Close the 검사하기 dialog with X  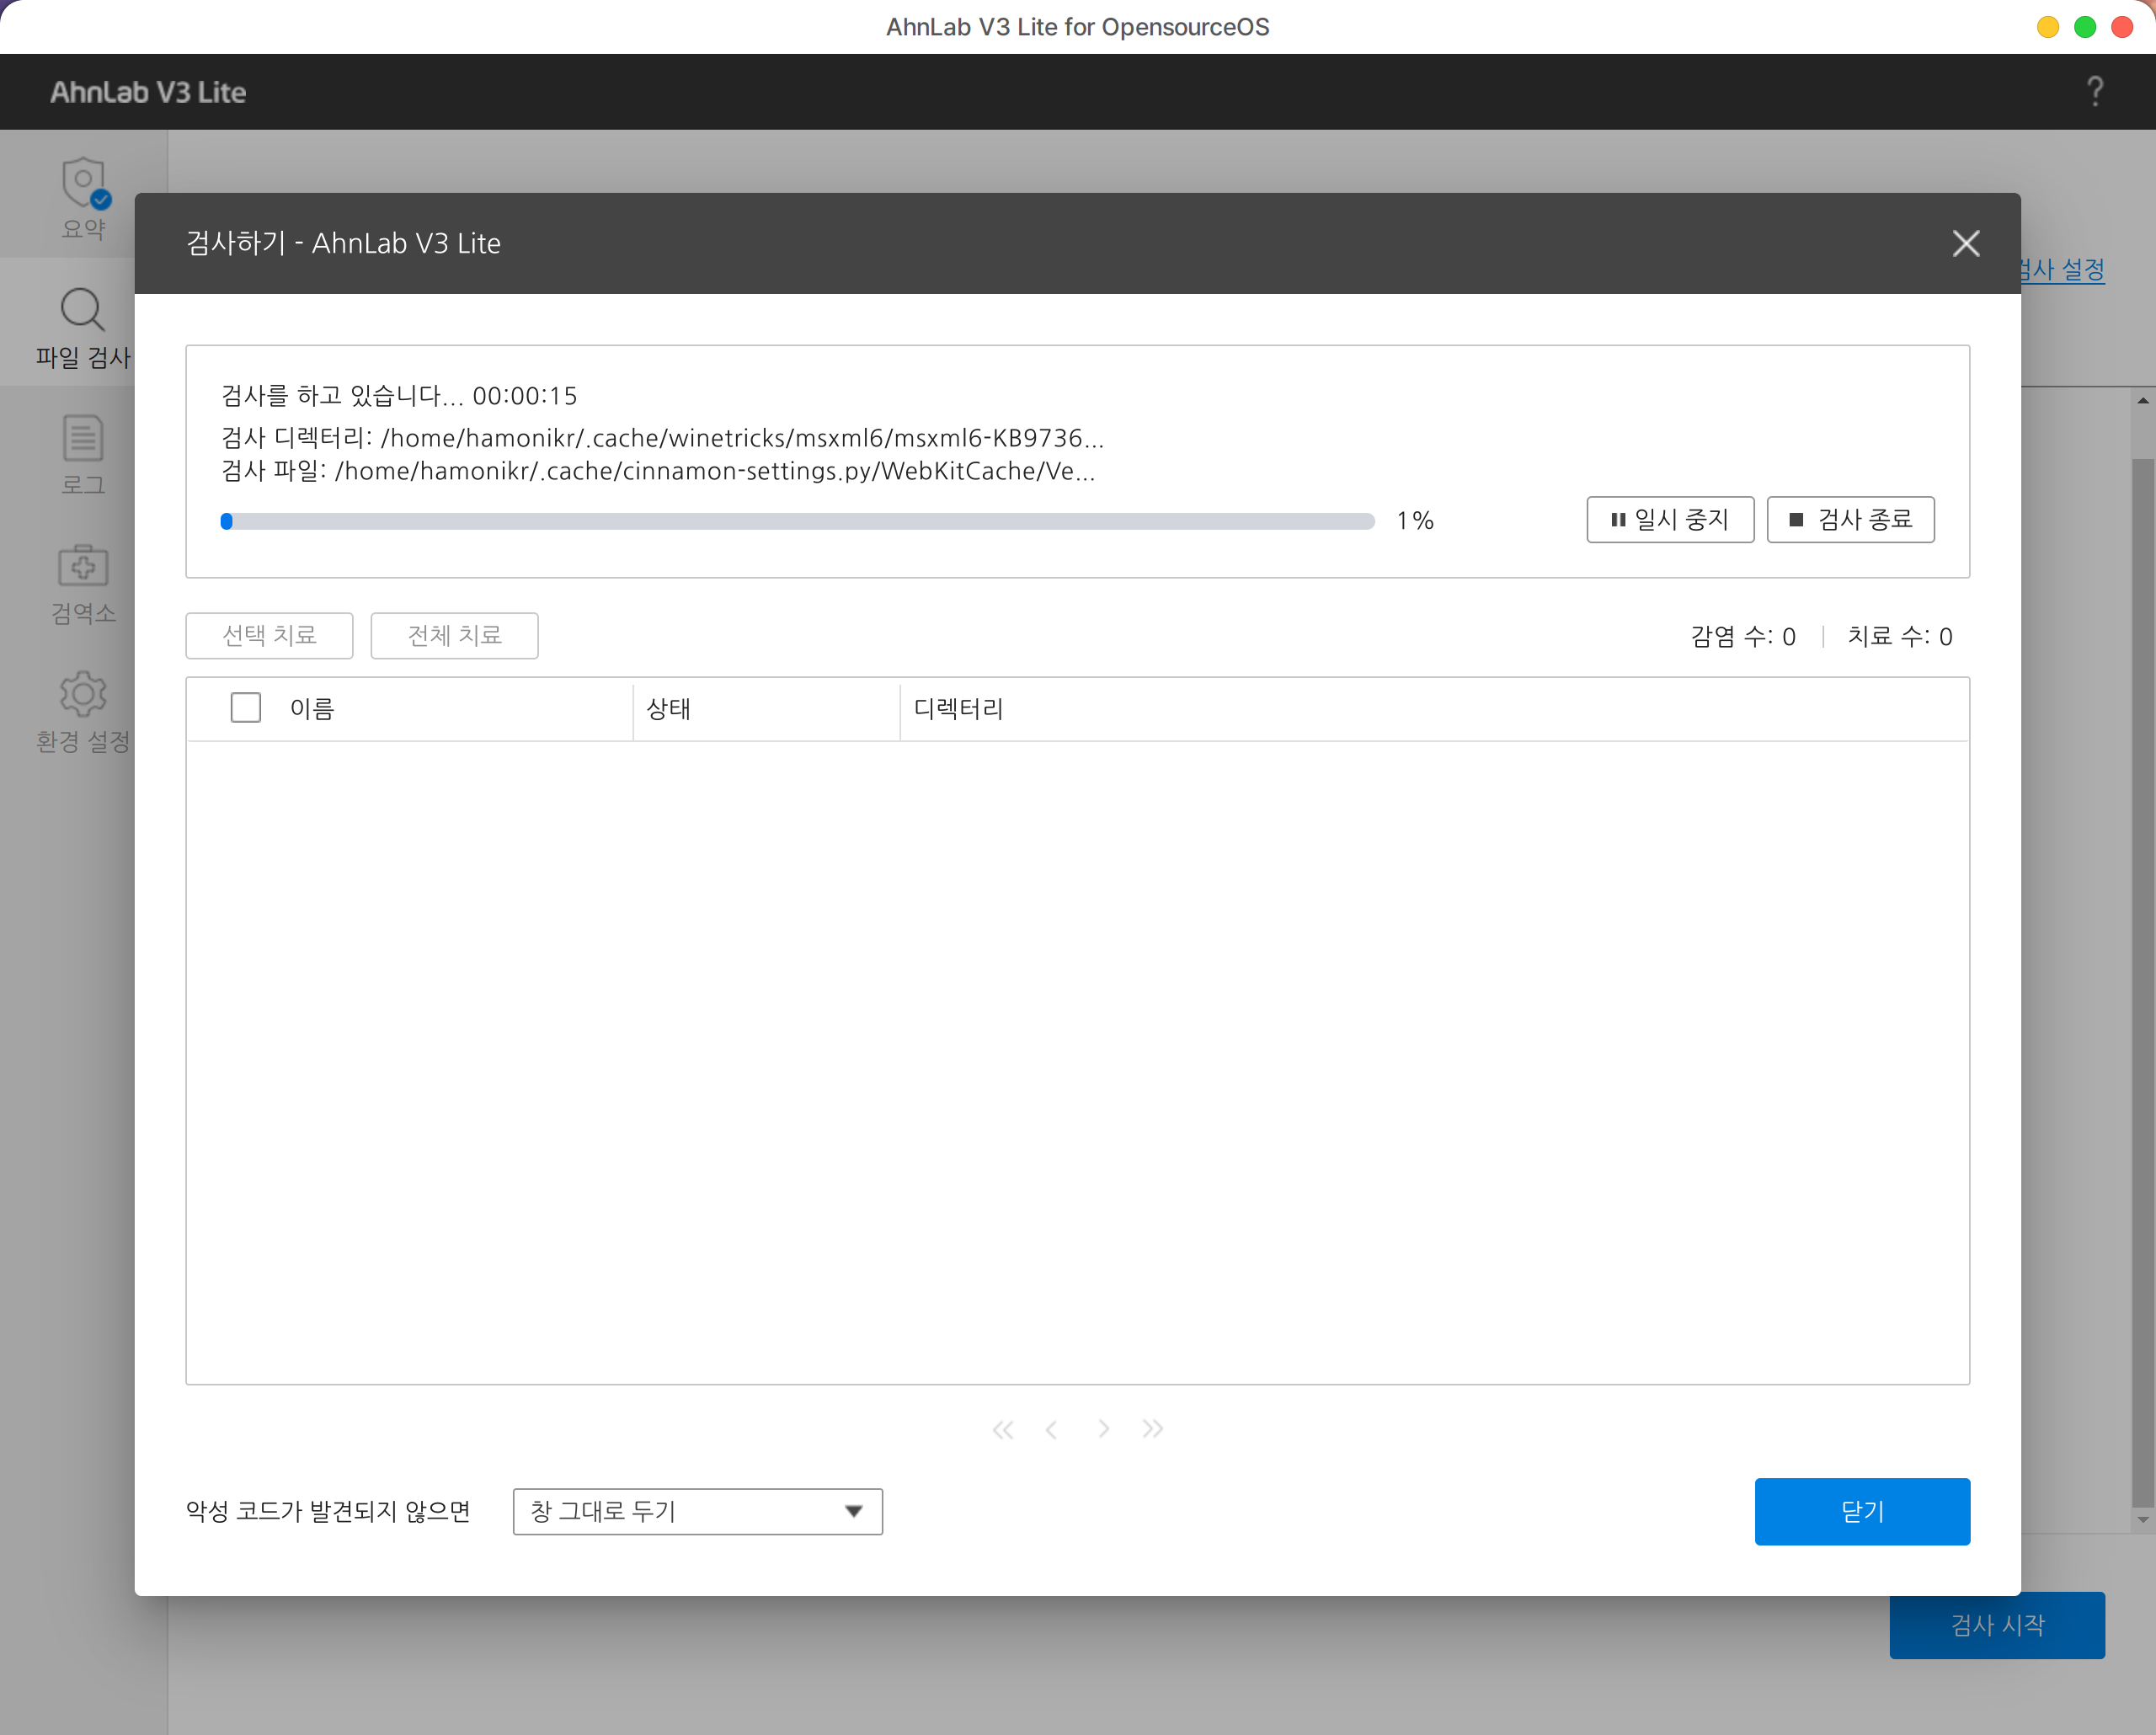click(x=1966, y=243)
